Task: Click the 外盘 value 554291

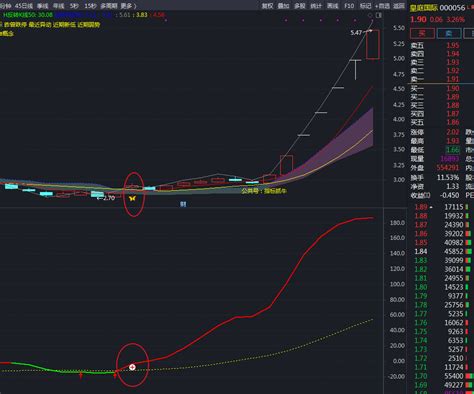Action: click(x=448, y=168)
